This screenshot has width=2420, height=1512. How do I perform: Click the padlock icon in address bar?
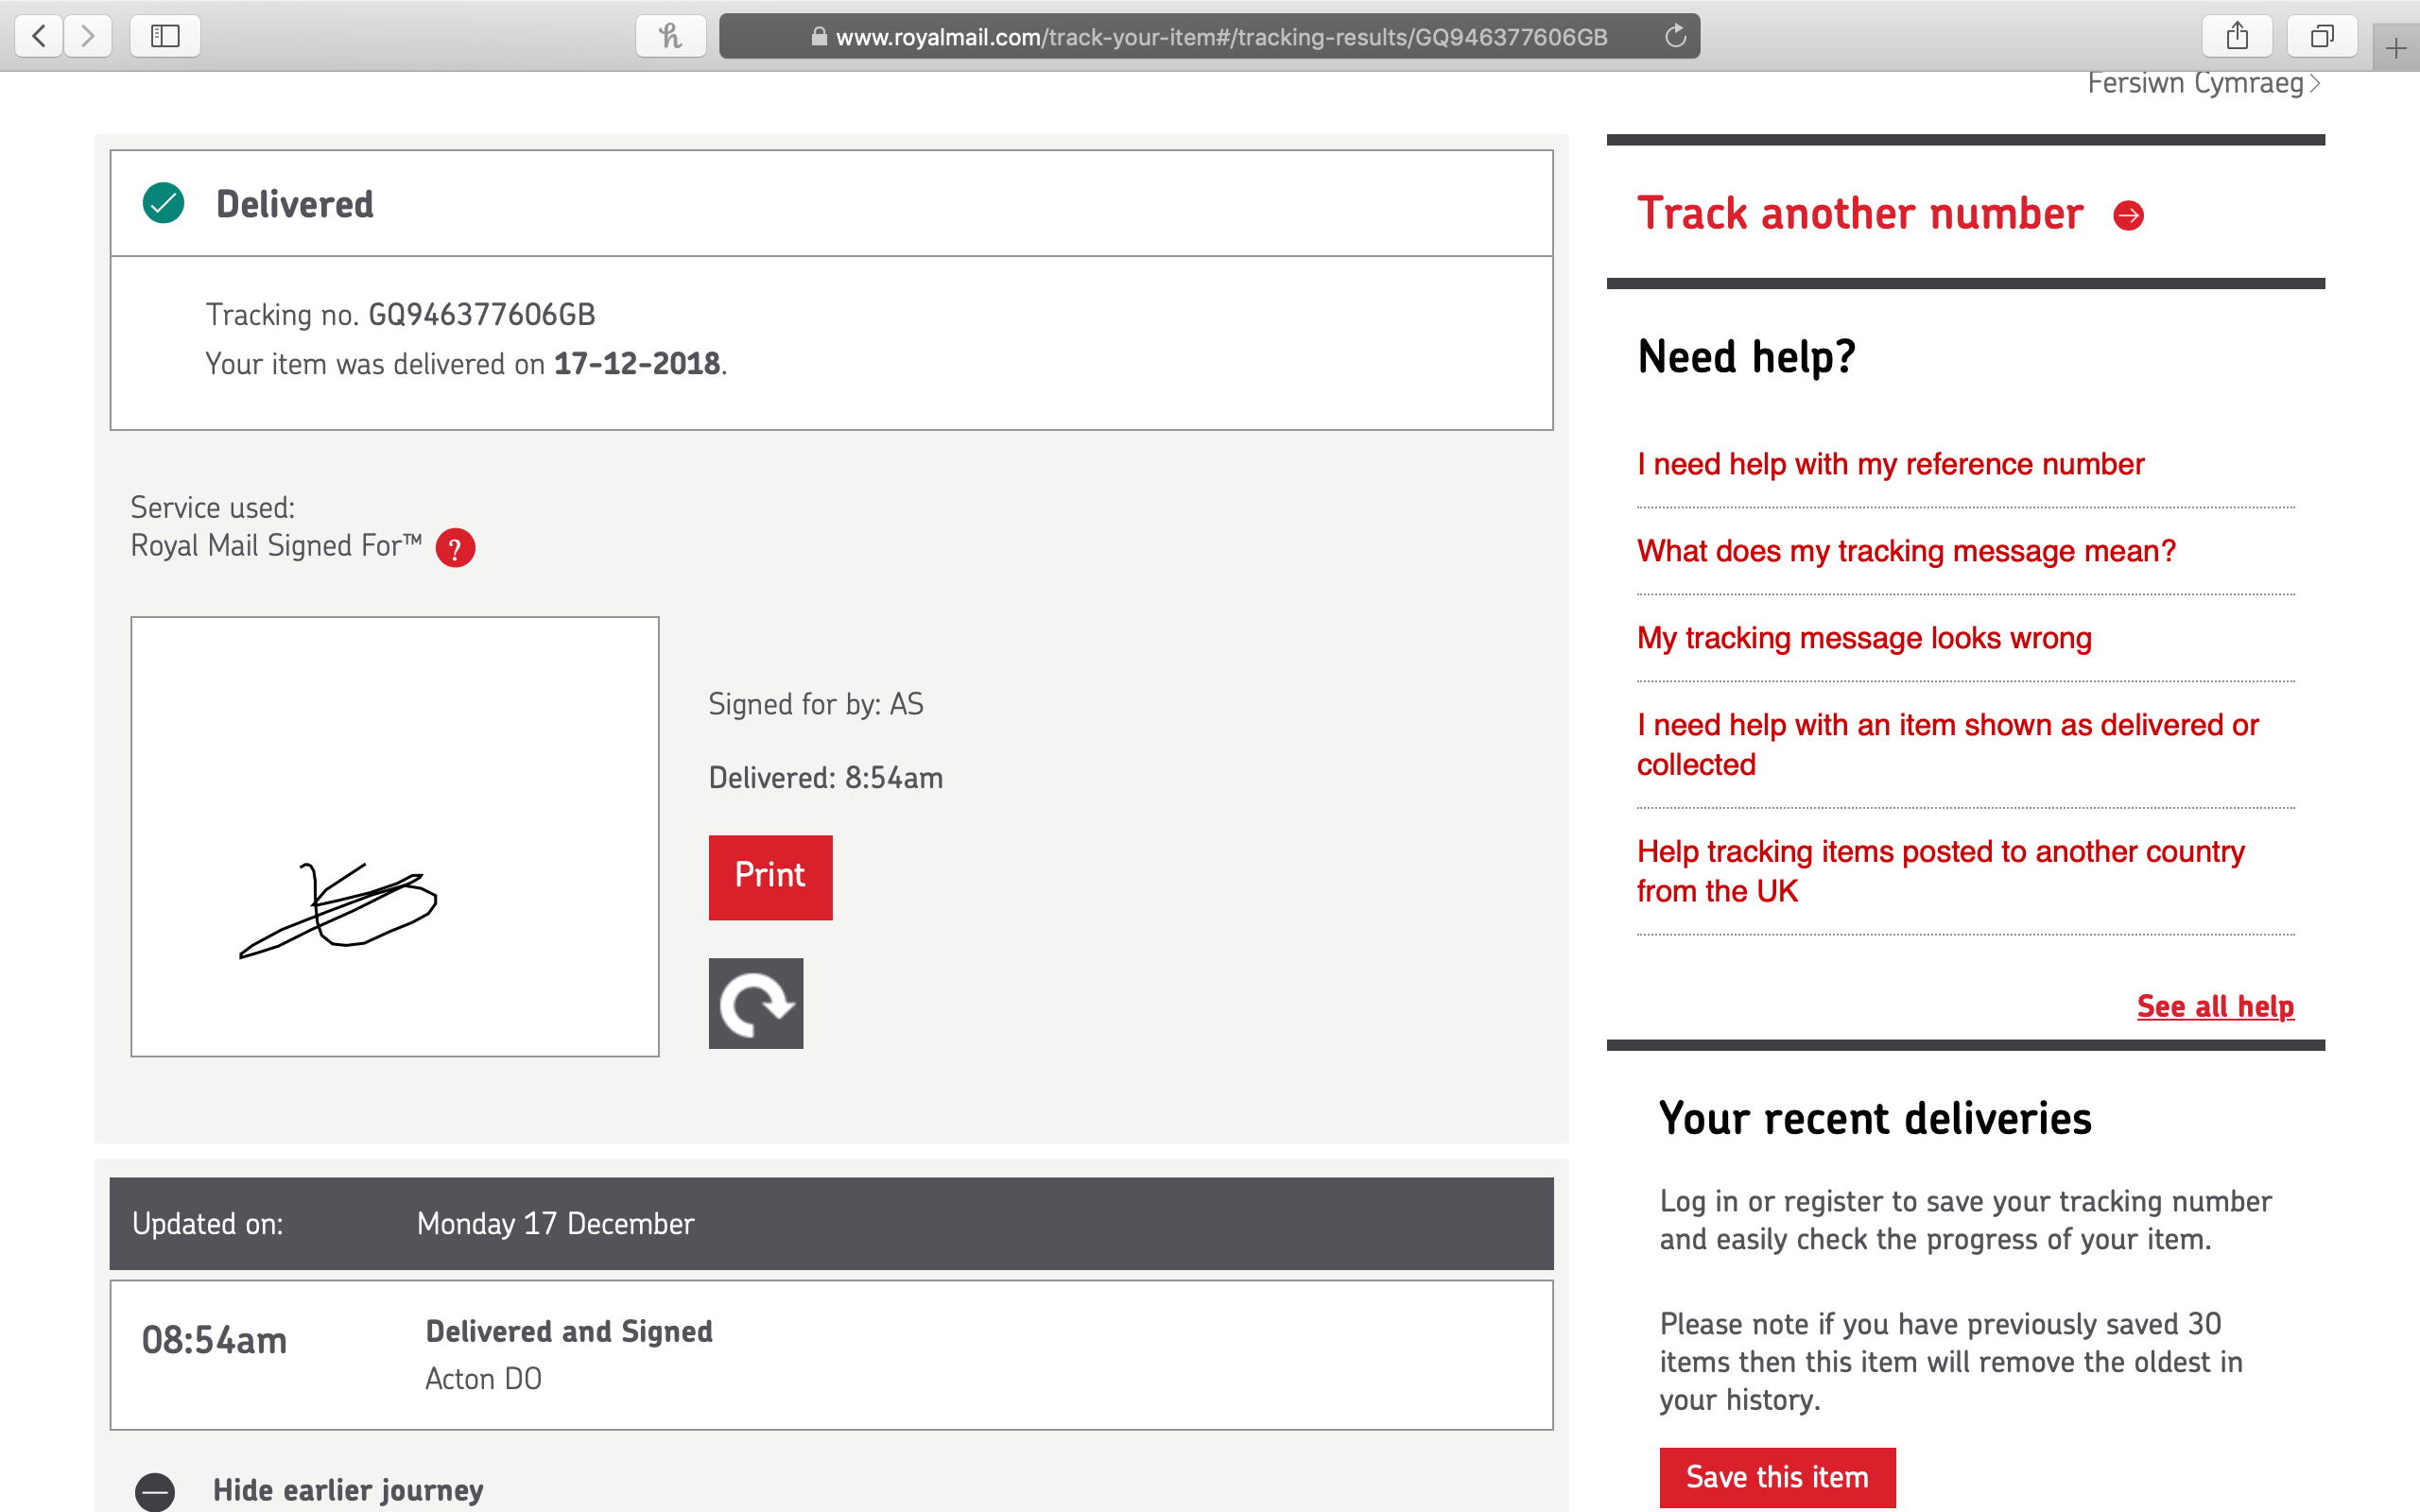point(819,37)
